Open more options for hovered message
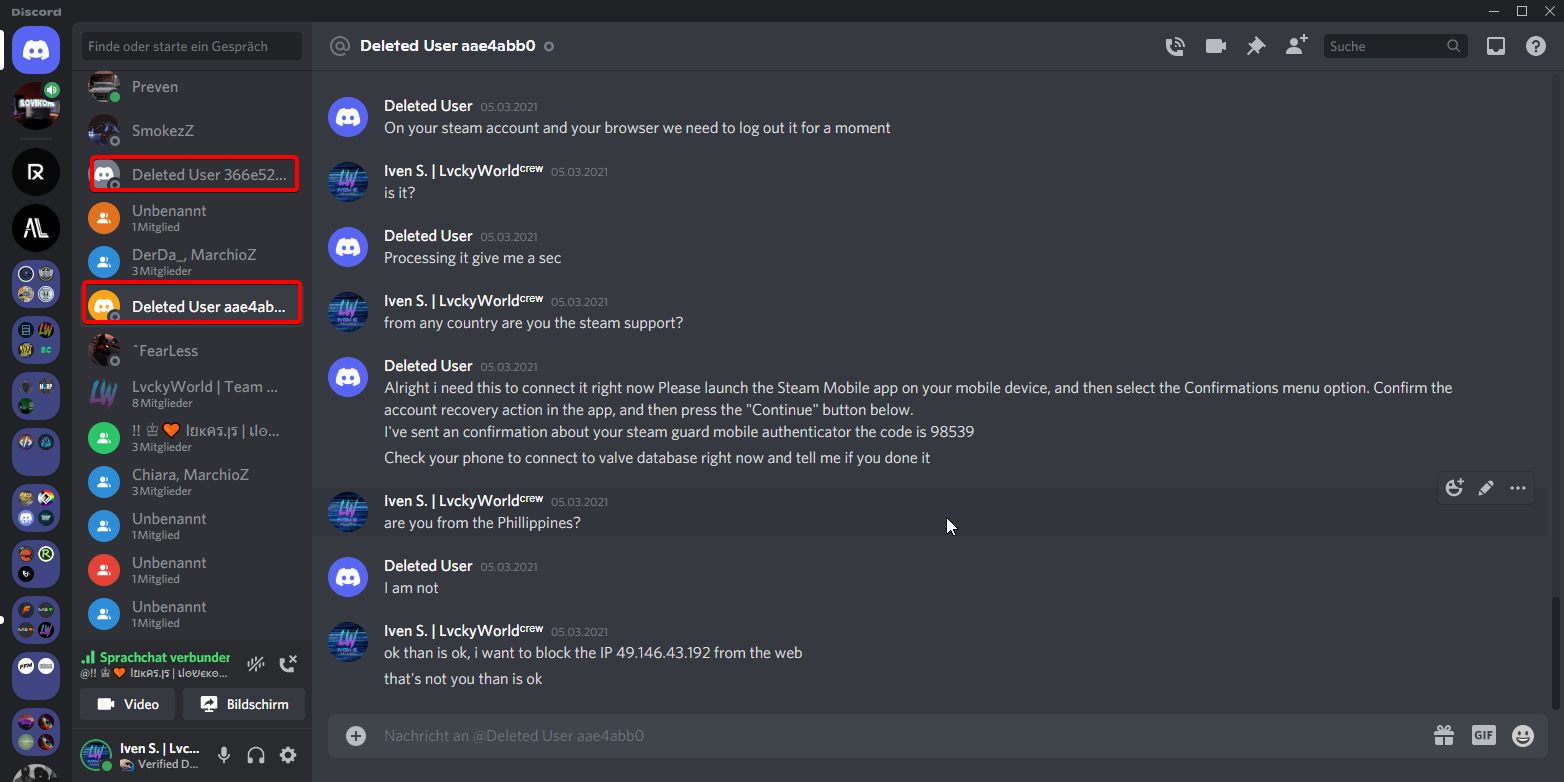 coord(1517,488)
